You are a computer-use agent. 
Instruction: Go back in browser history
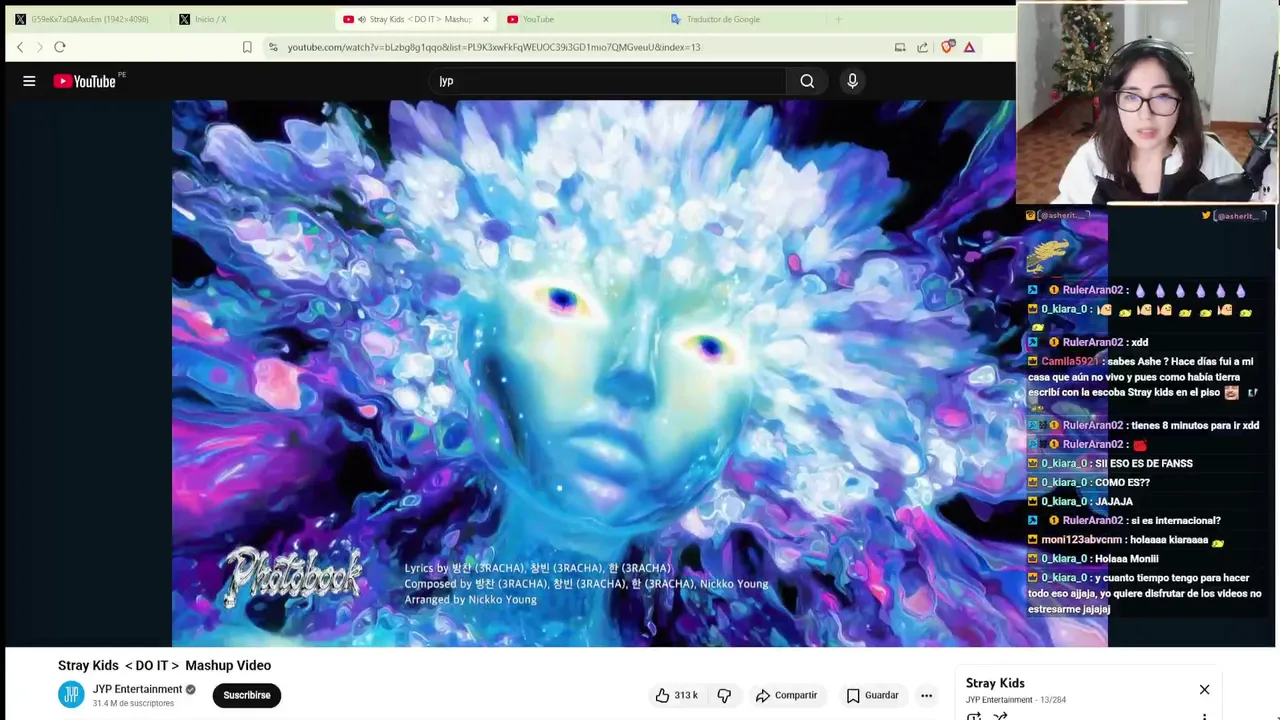coord(20,47)
